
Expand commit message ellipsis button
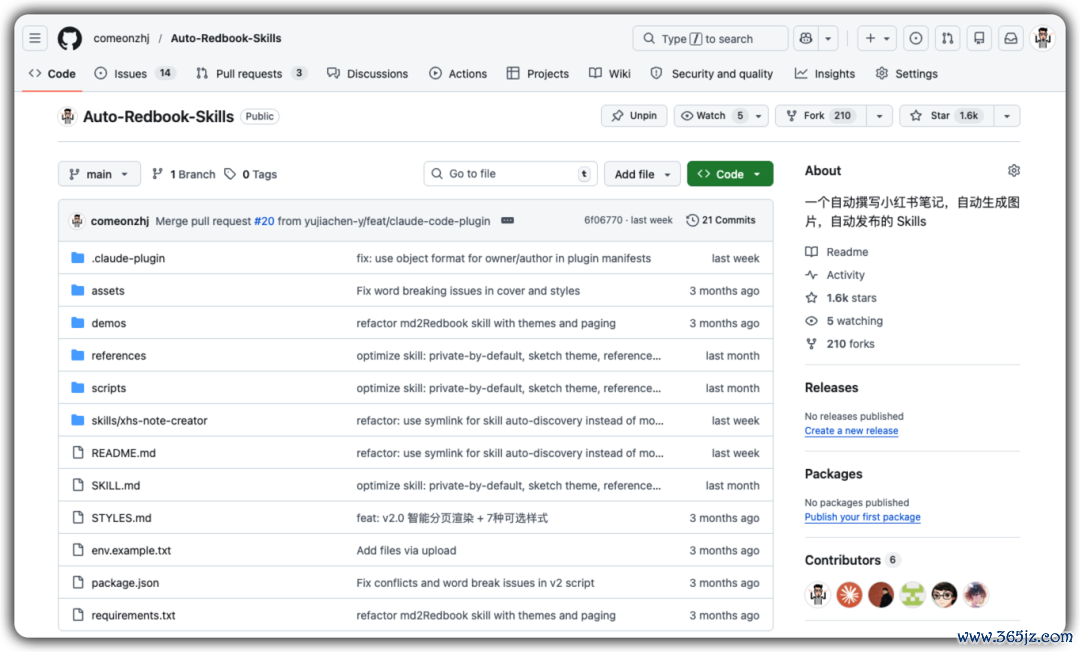coord(508,220)
